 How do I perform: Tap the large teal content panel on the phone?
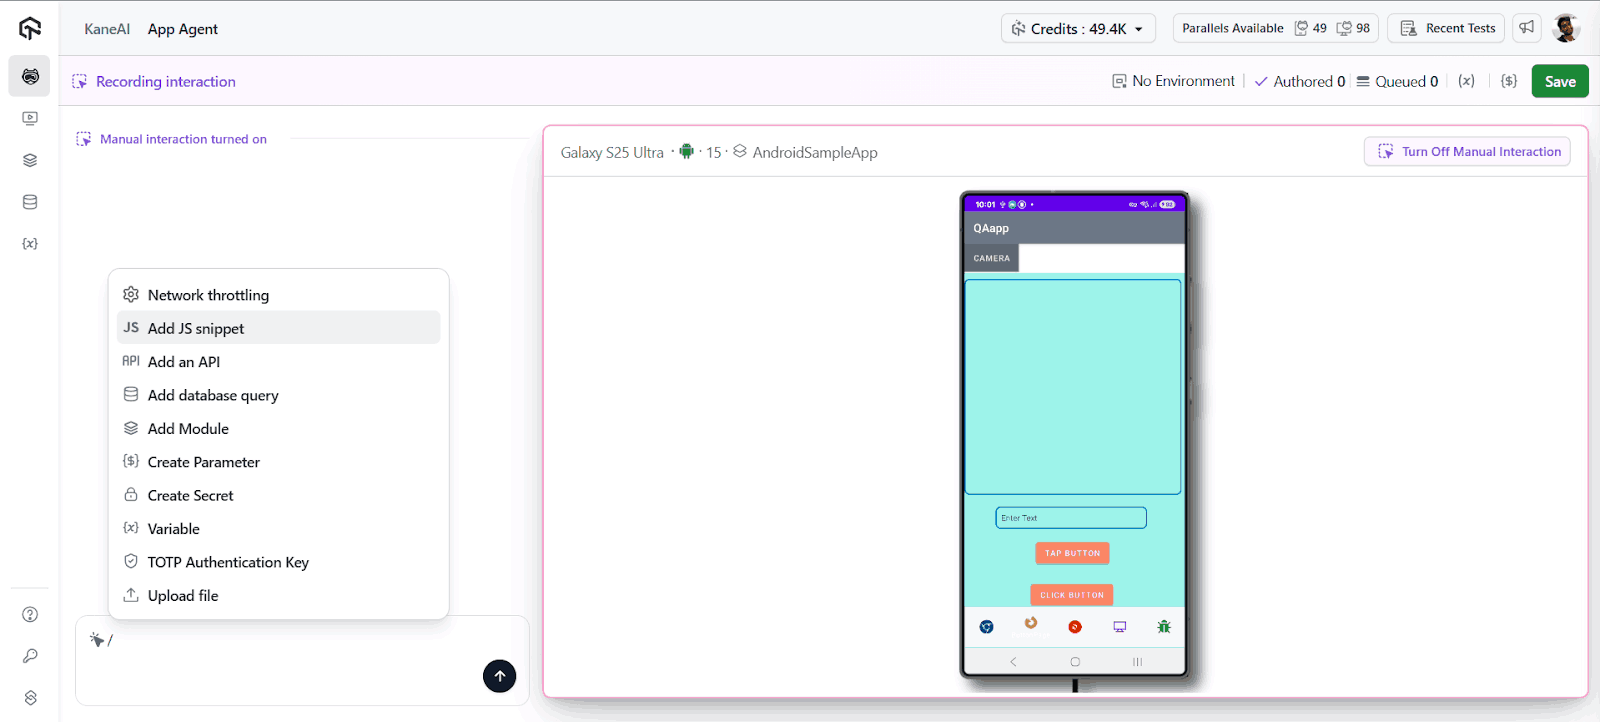[1073, 387]
